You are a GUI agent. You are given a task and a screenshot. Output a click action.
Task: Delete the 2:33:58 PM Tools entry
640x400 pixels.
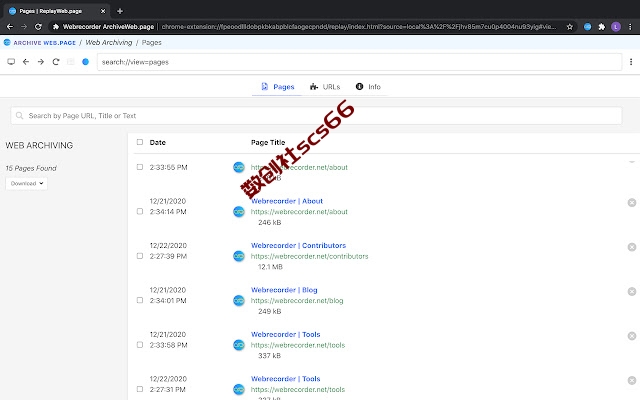(632, 336)
